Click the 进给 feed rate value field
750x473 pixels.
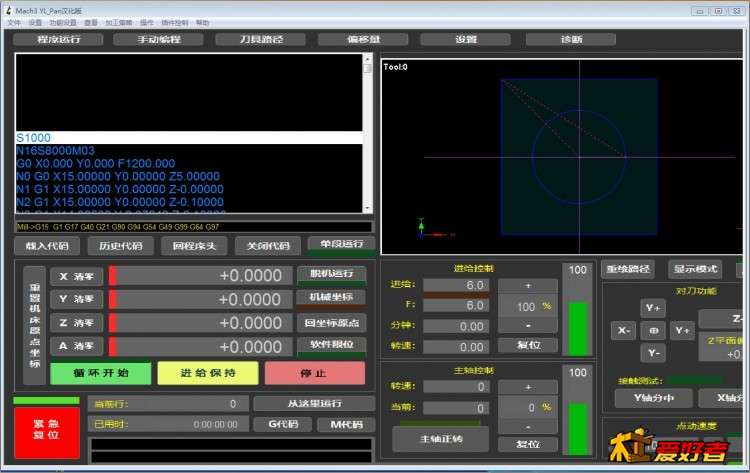[x=456, y=286]
